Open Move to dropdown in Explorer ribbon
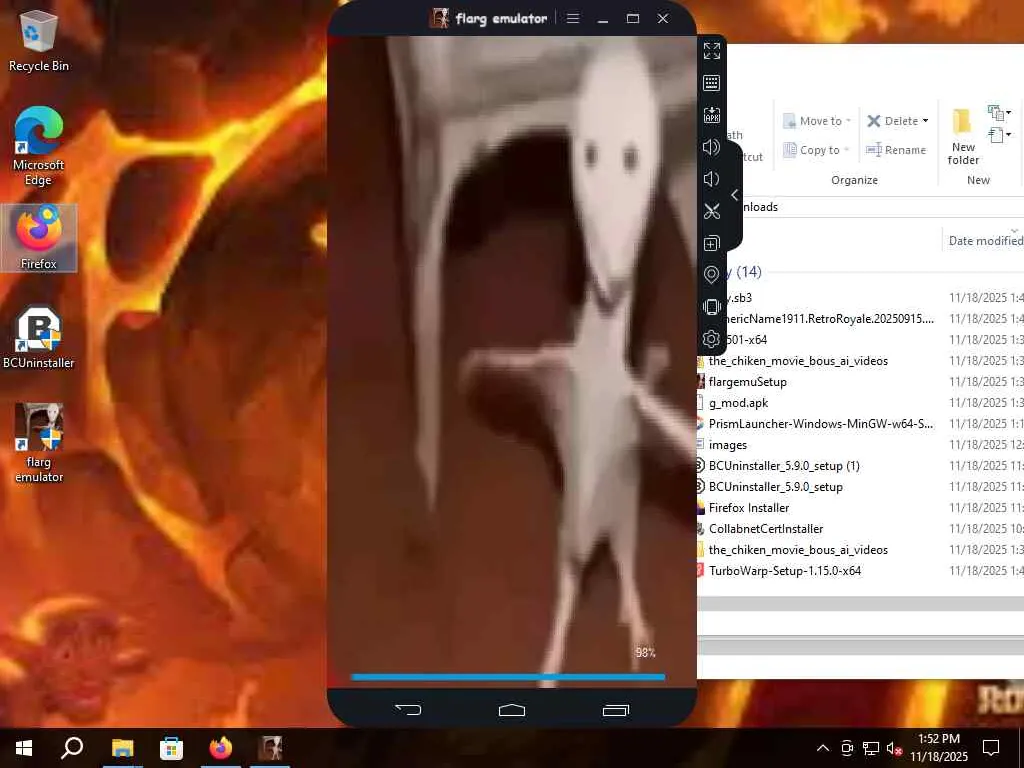The height and width of the screenshot is (768, 1024). [x=816, y=121]
